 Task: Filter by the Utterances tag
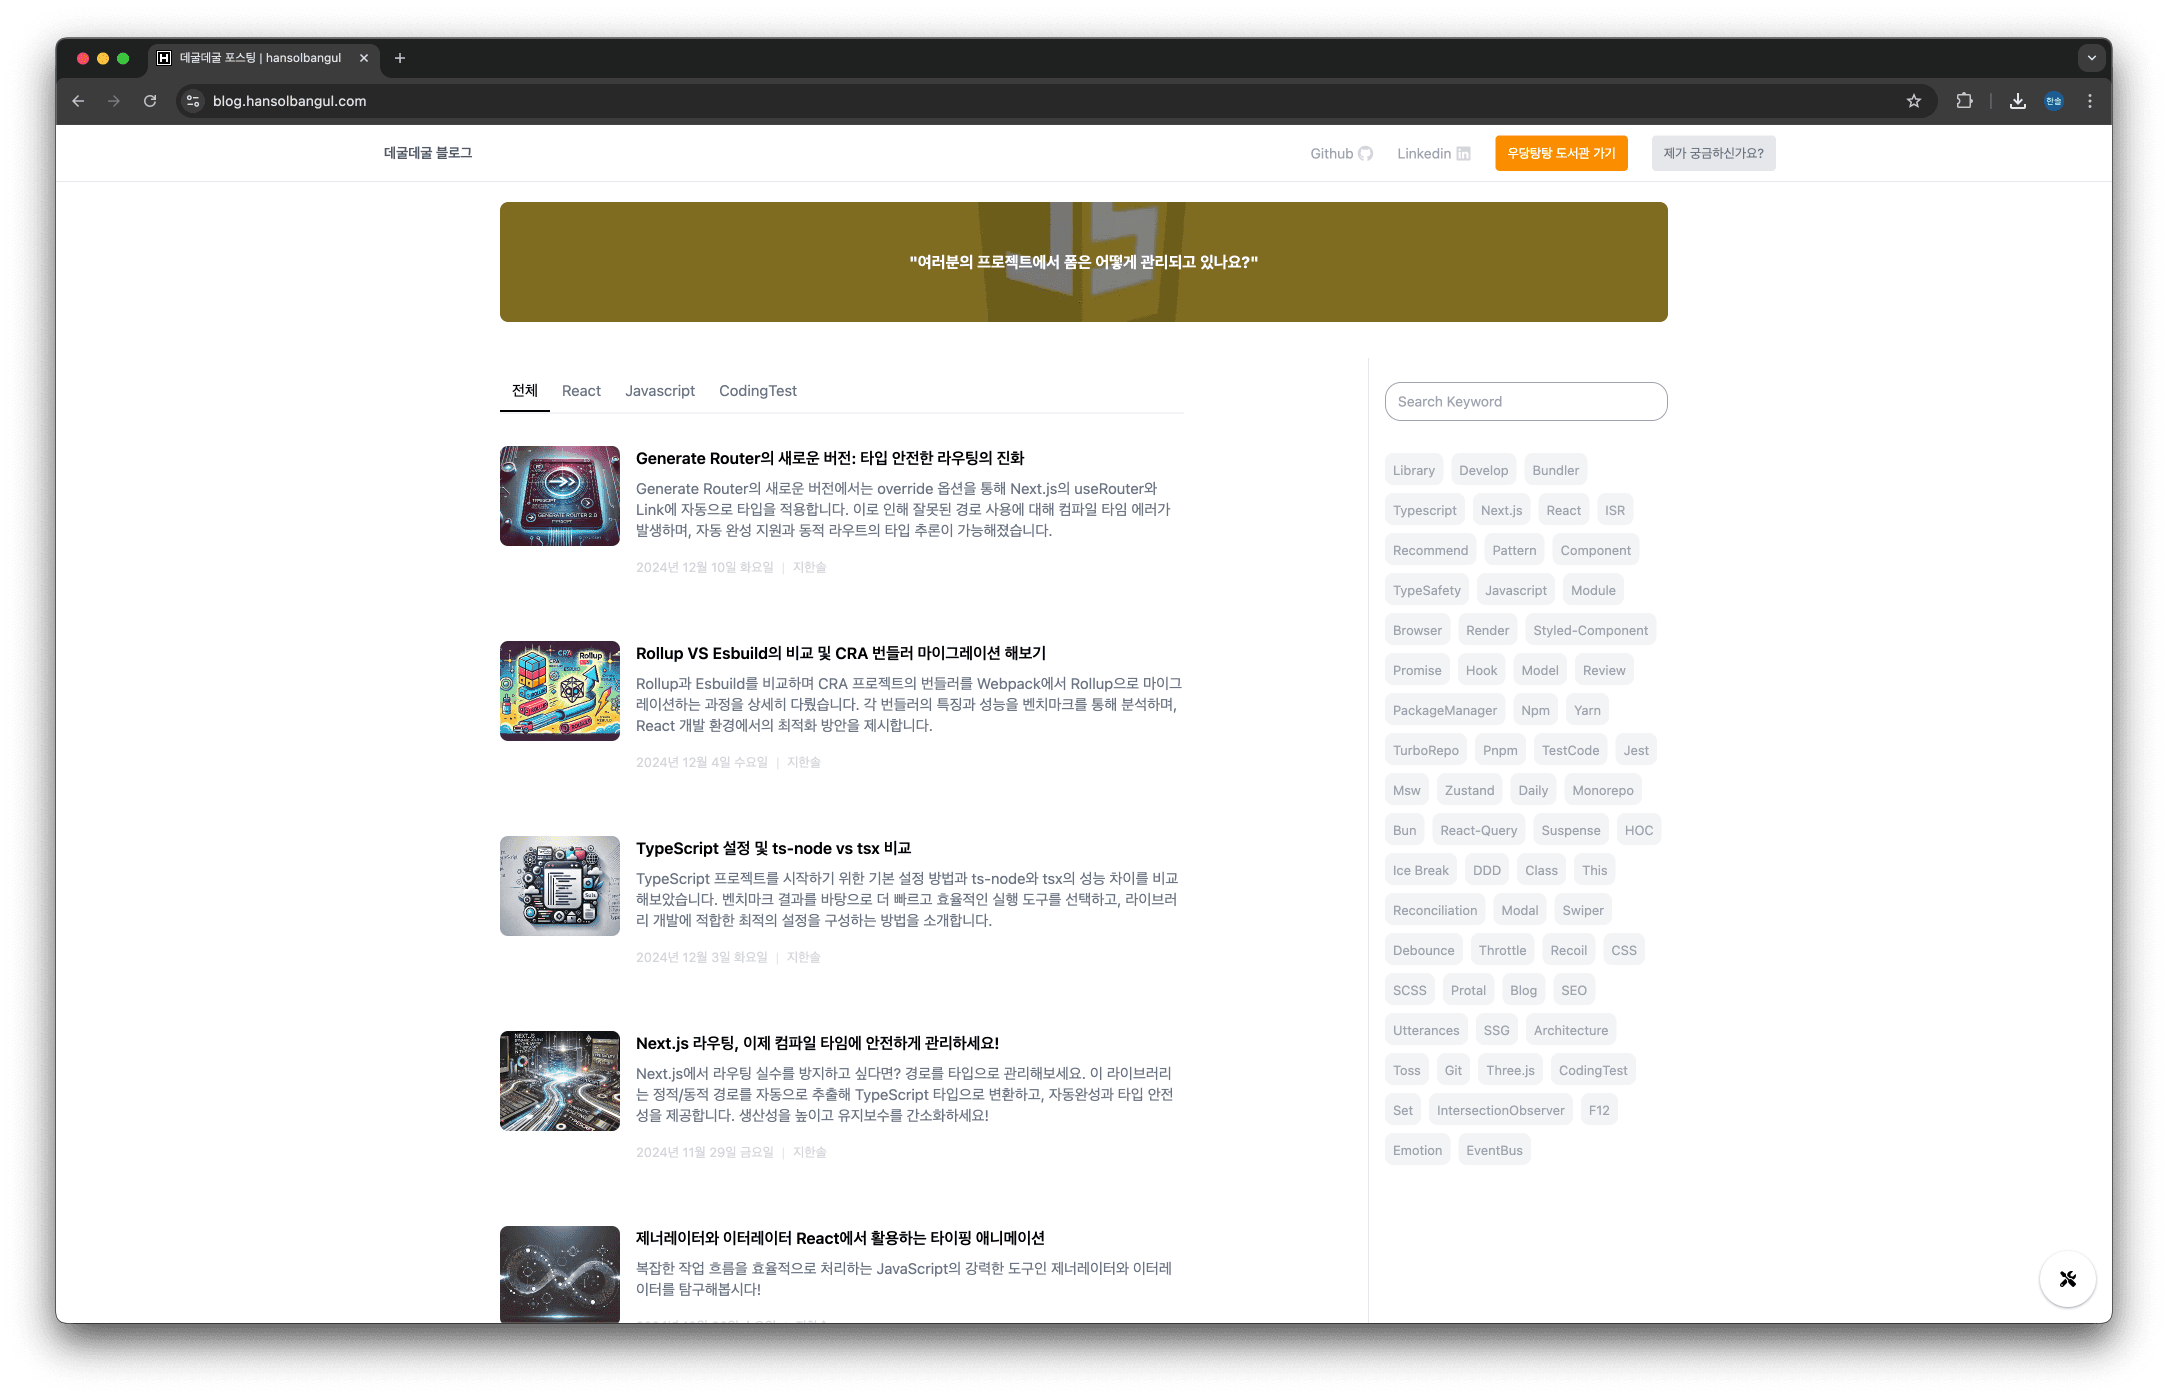pos(1426,1030)
